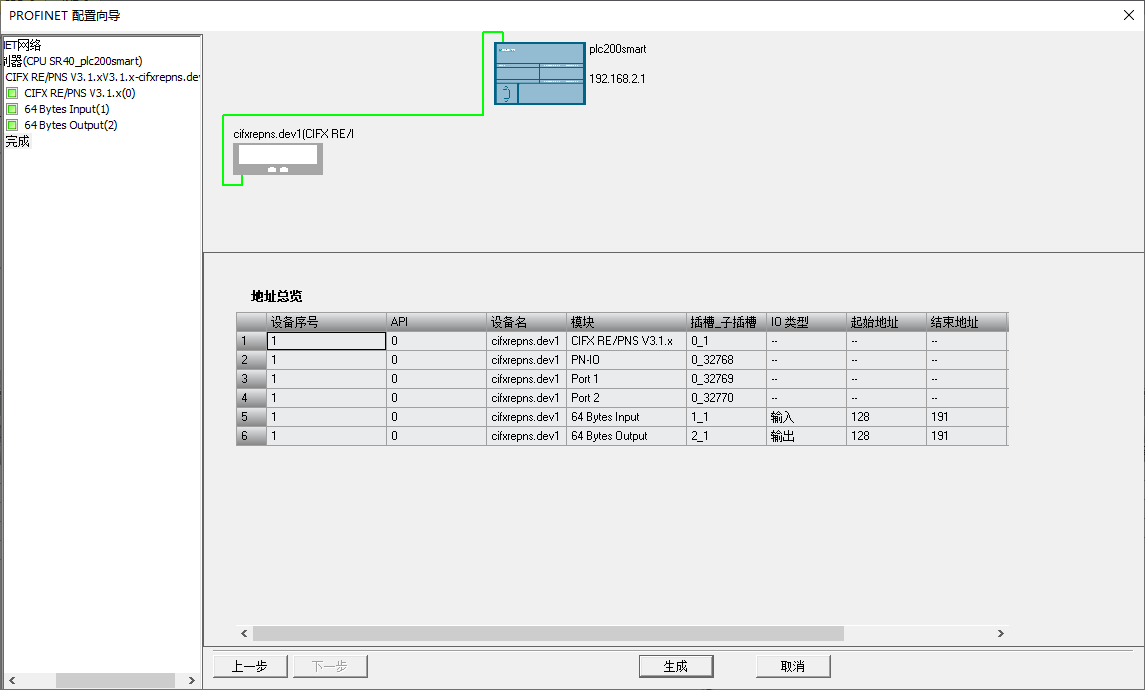Screen dimensions: 1145x690
Task: Select the CPU SR40_plc200smart controller node
Action: 73,61
